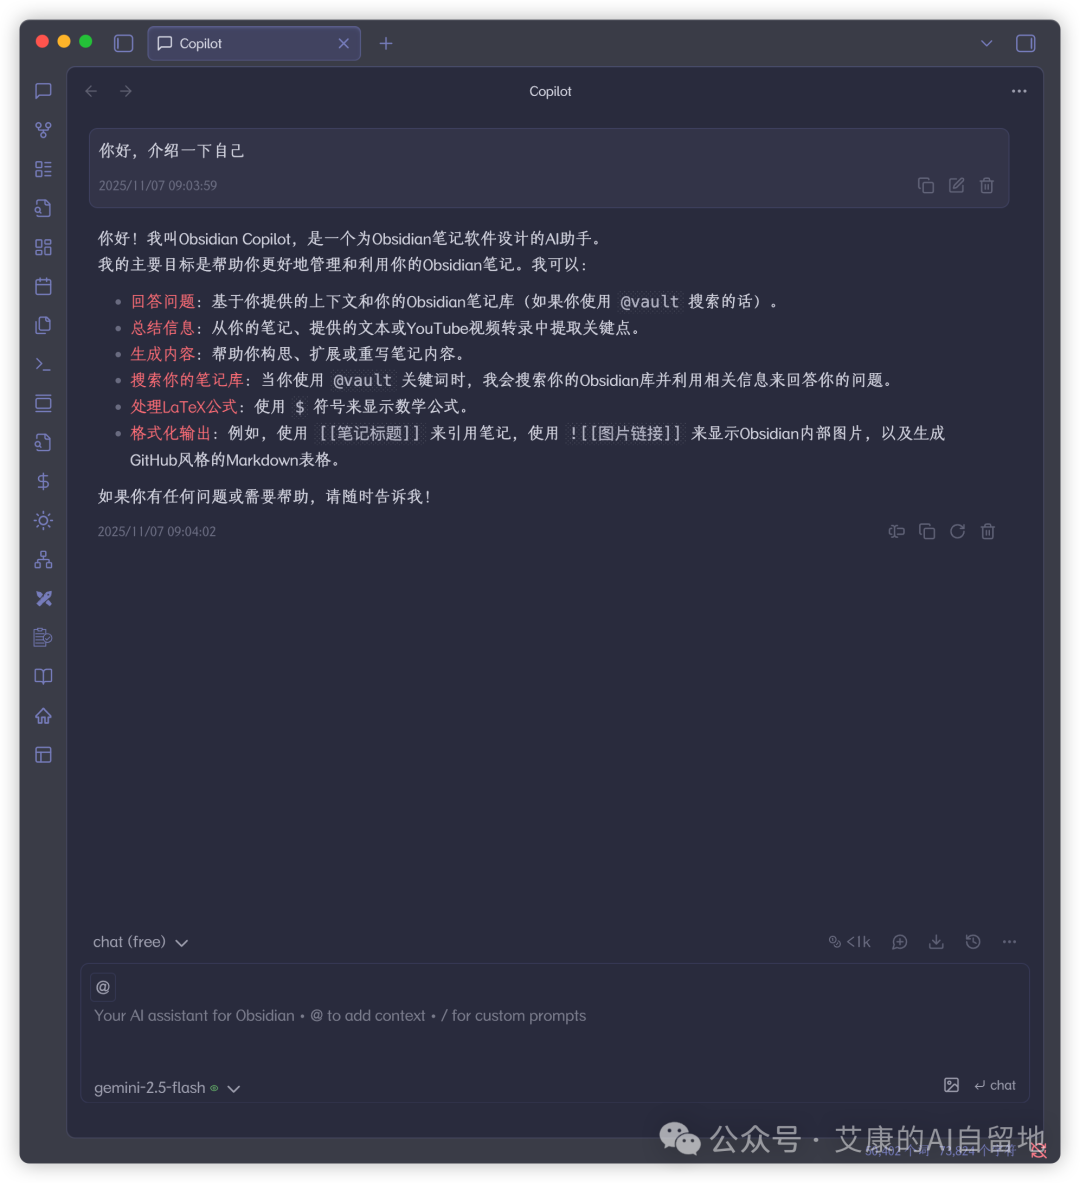Image resolution: width=1080 pixels, height=1183 pixels.
Task: Open the Copilot view more options menu
Action: pyautogui.click(x=1019, y=91)
